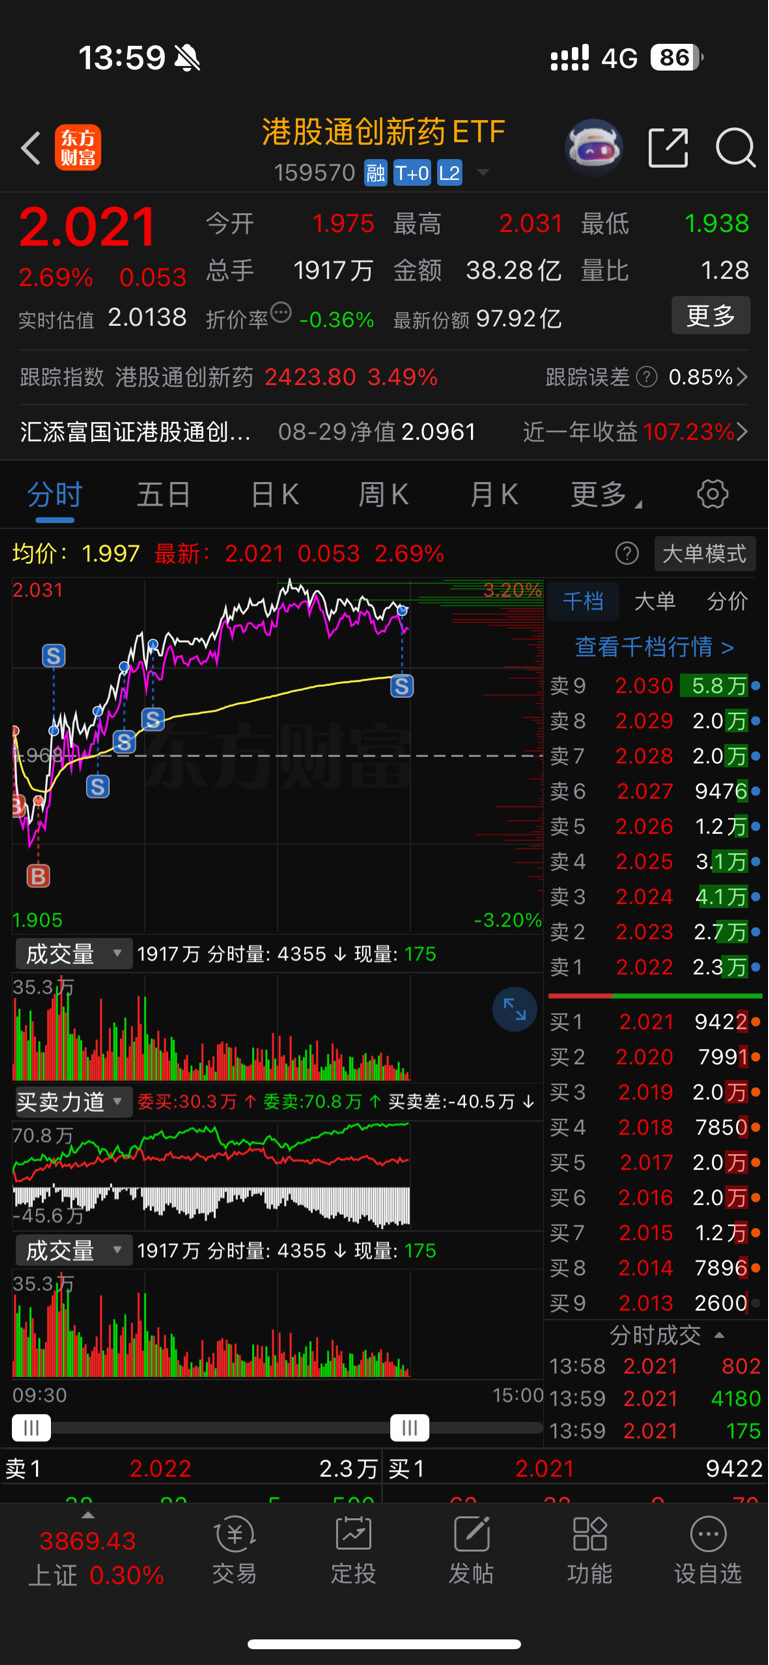Tap the 东方财富 logo icon
Screen dimensions: 769x1665
pos(78,148)
